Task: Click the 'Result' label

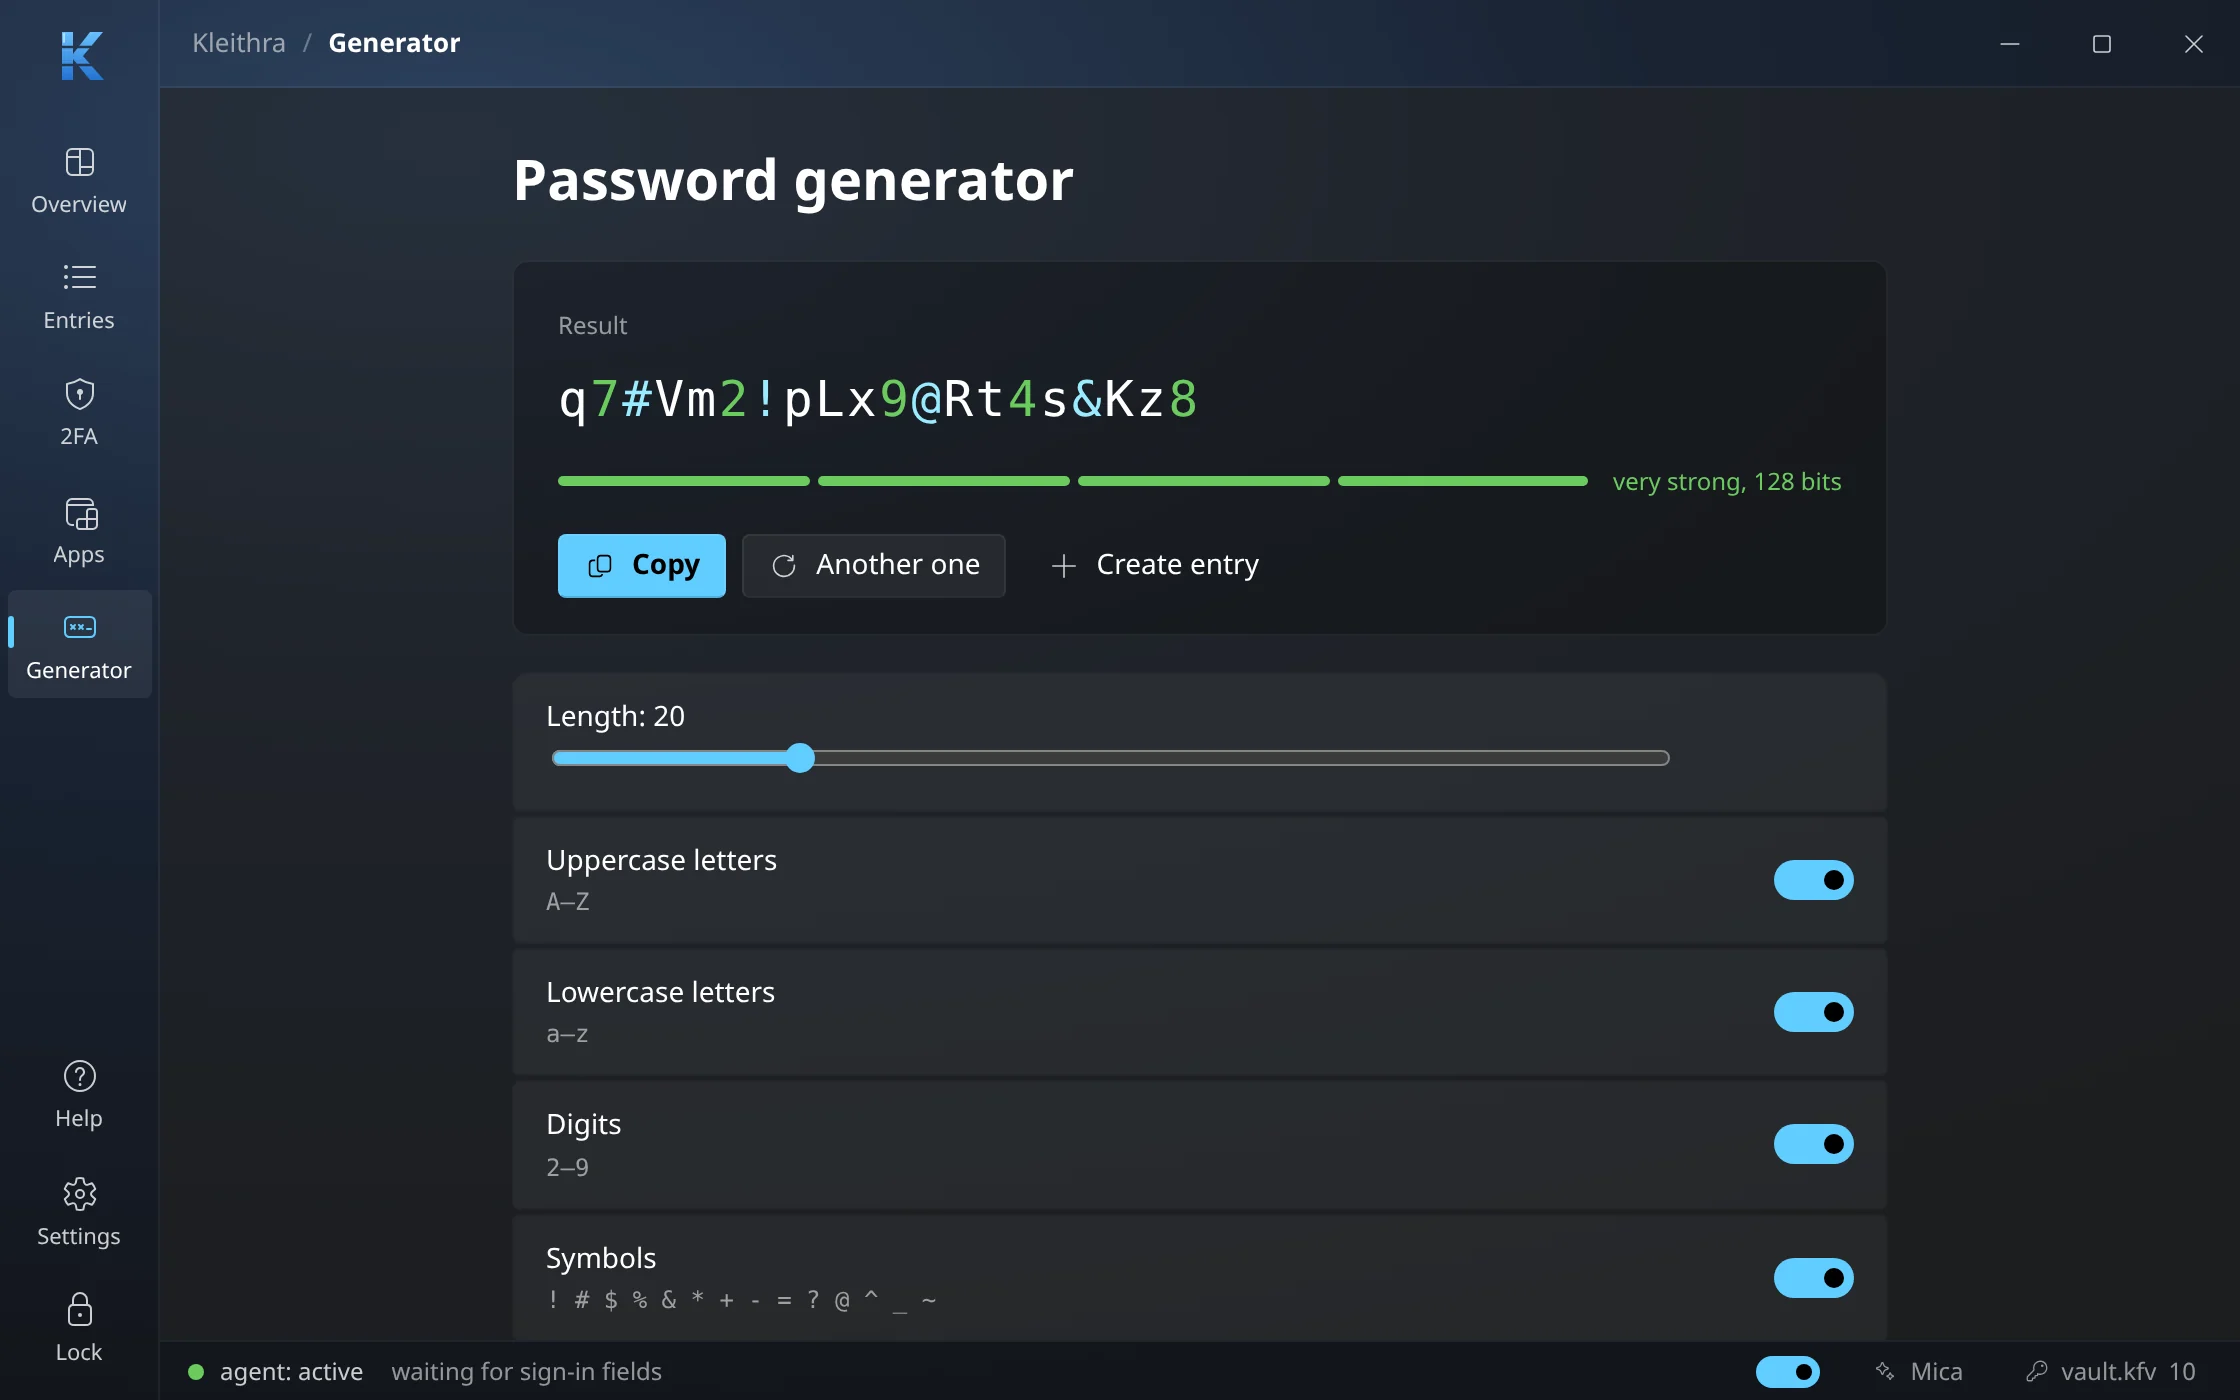Action: coord(593,326)
